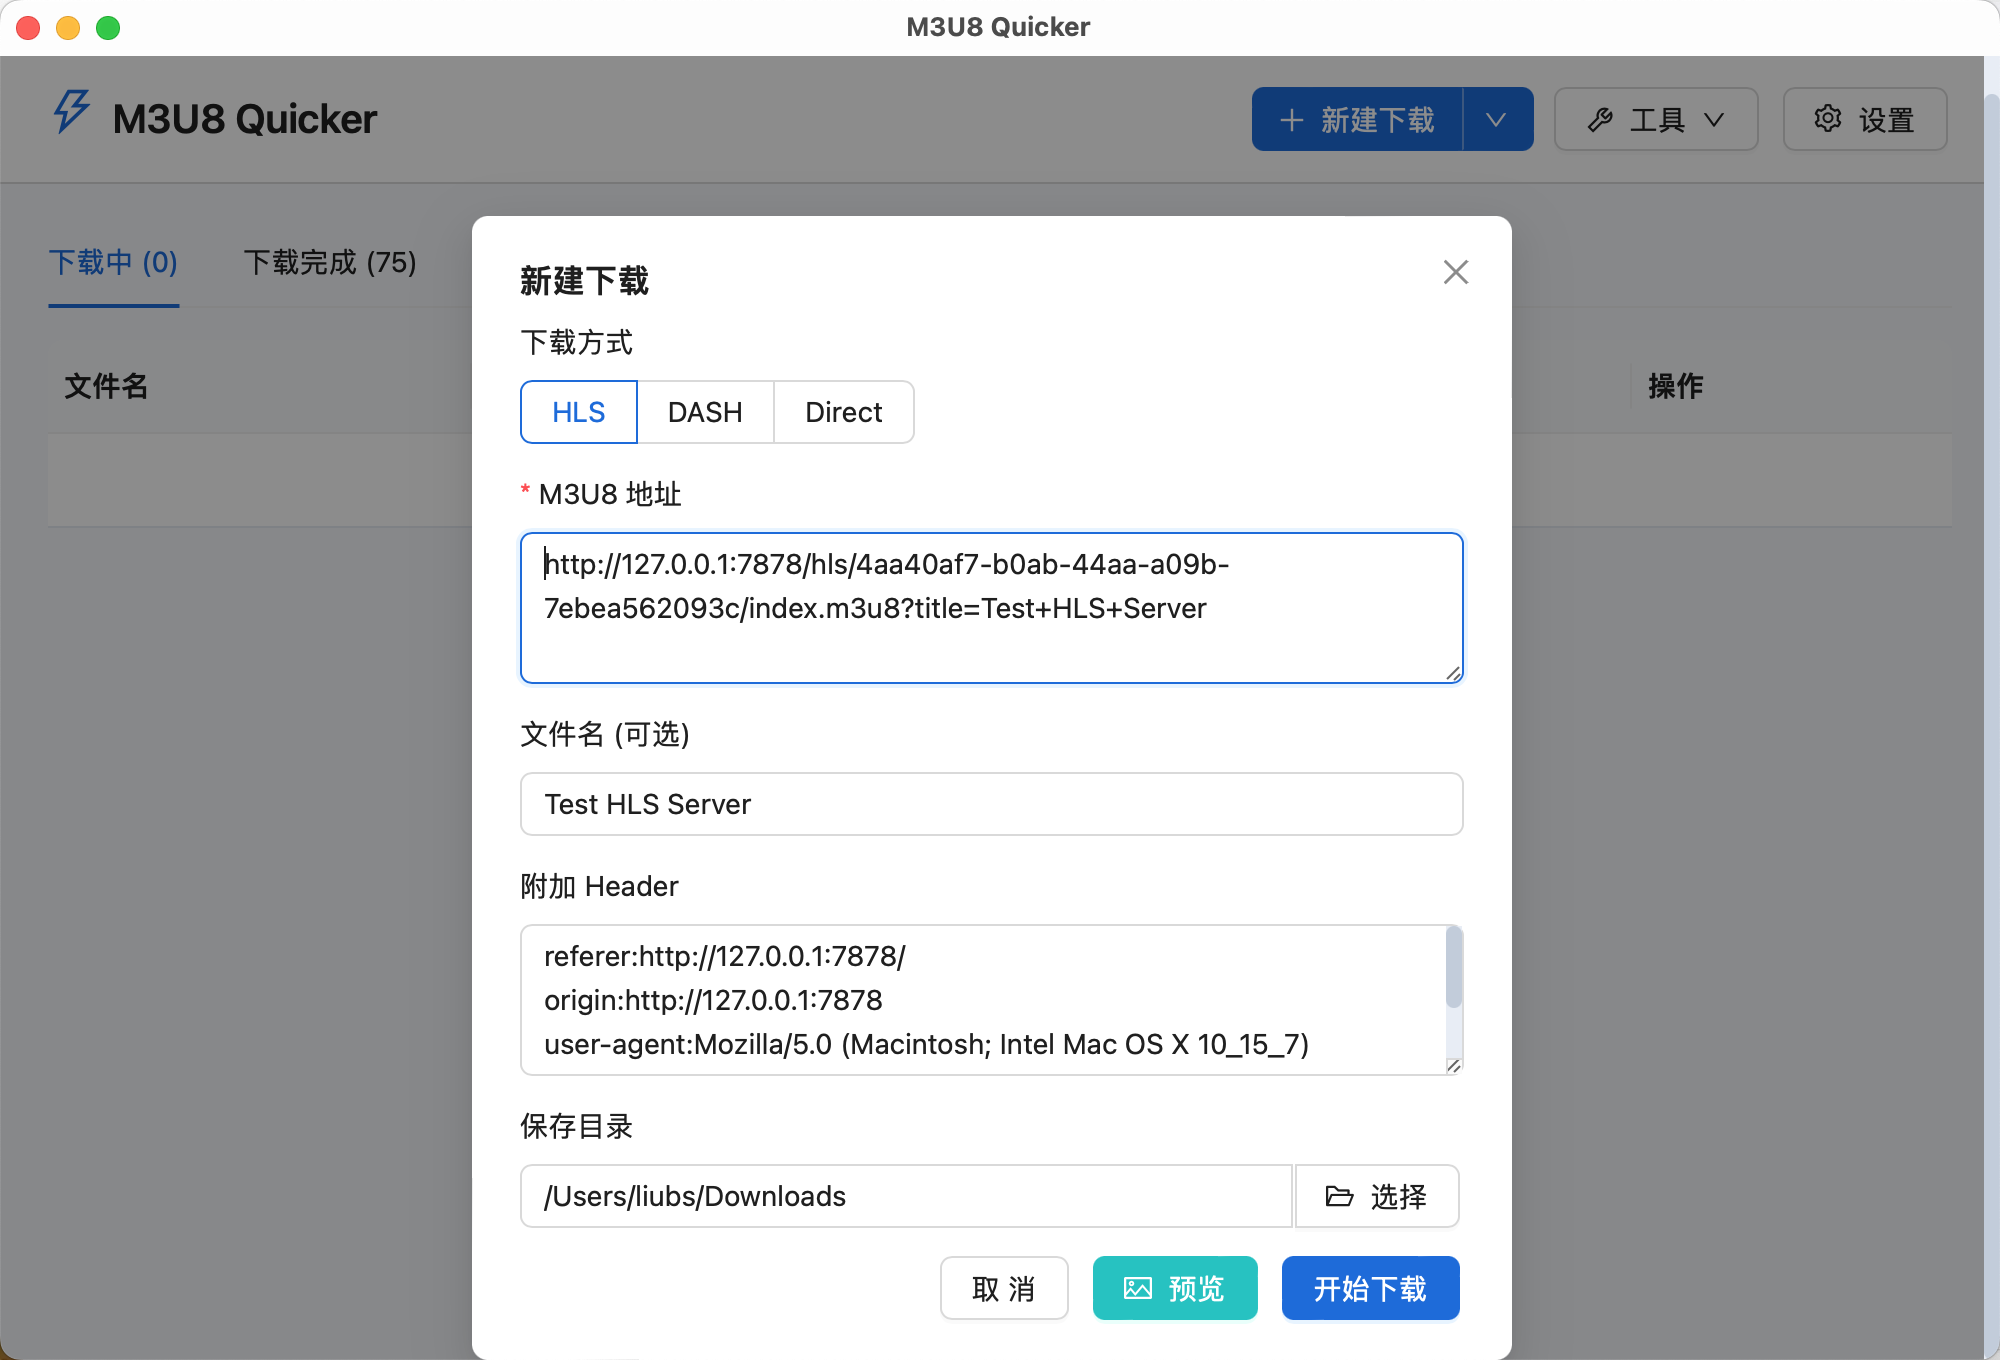Image resolution: width=2000 pixels, height=1360 pixels.
Task: Click the resize handle of the M3U8 address box
Action: click(x=1453, y=673)
